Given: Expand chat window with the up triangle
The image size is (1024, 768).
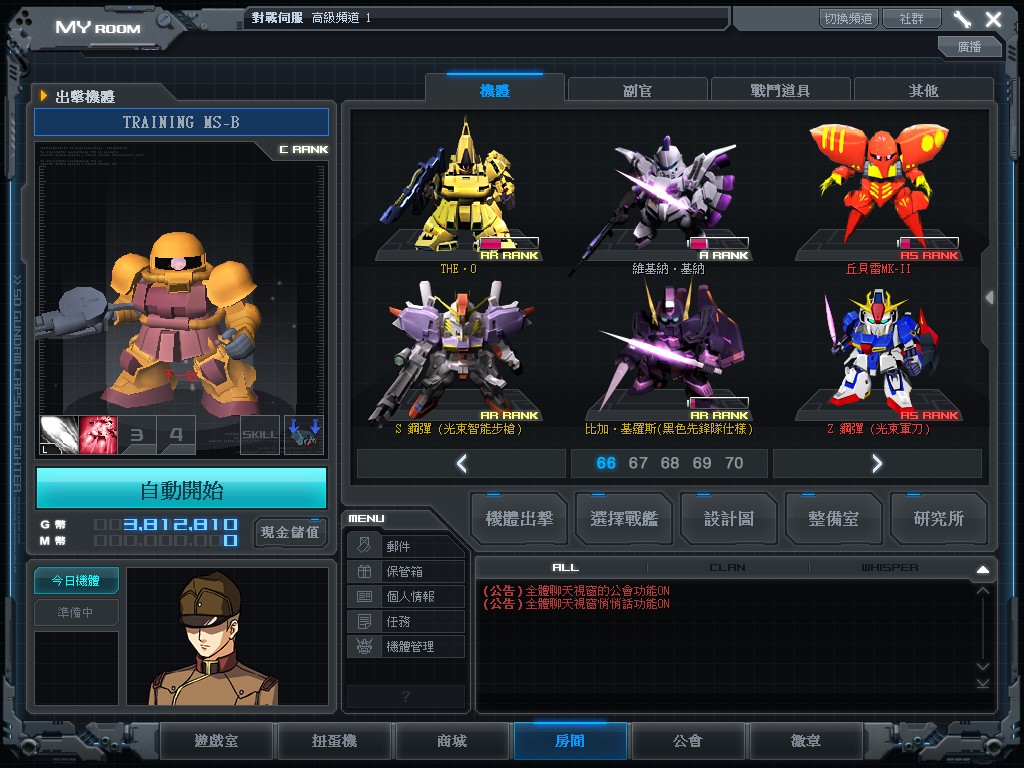Looking at the screenshot, I should pyautogui.click(x=983, y=569).
